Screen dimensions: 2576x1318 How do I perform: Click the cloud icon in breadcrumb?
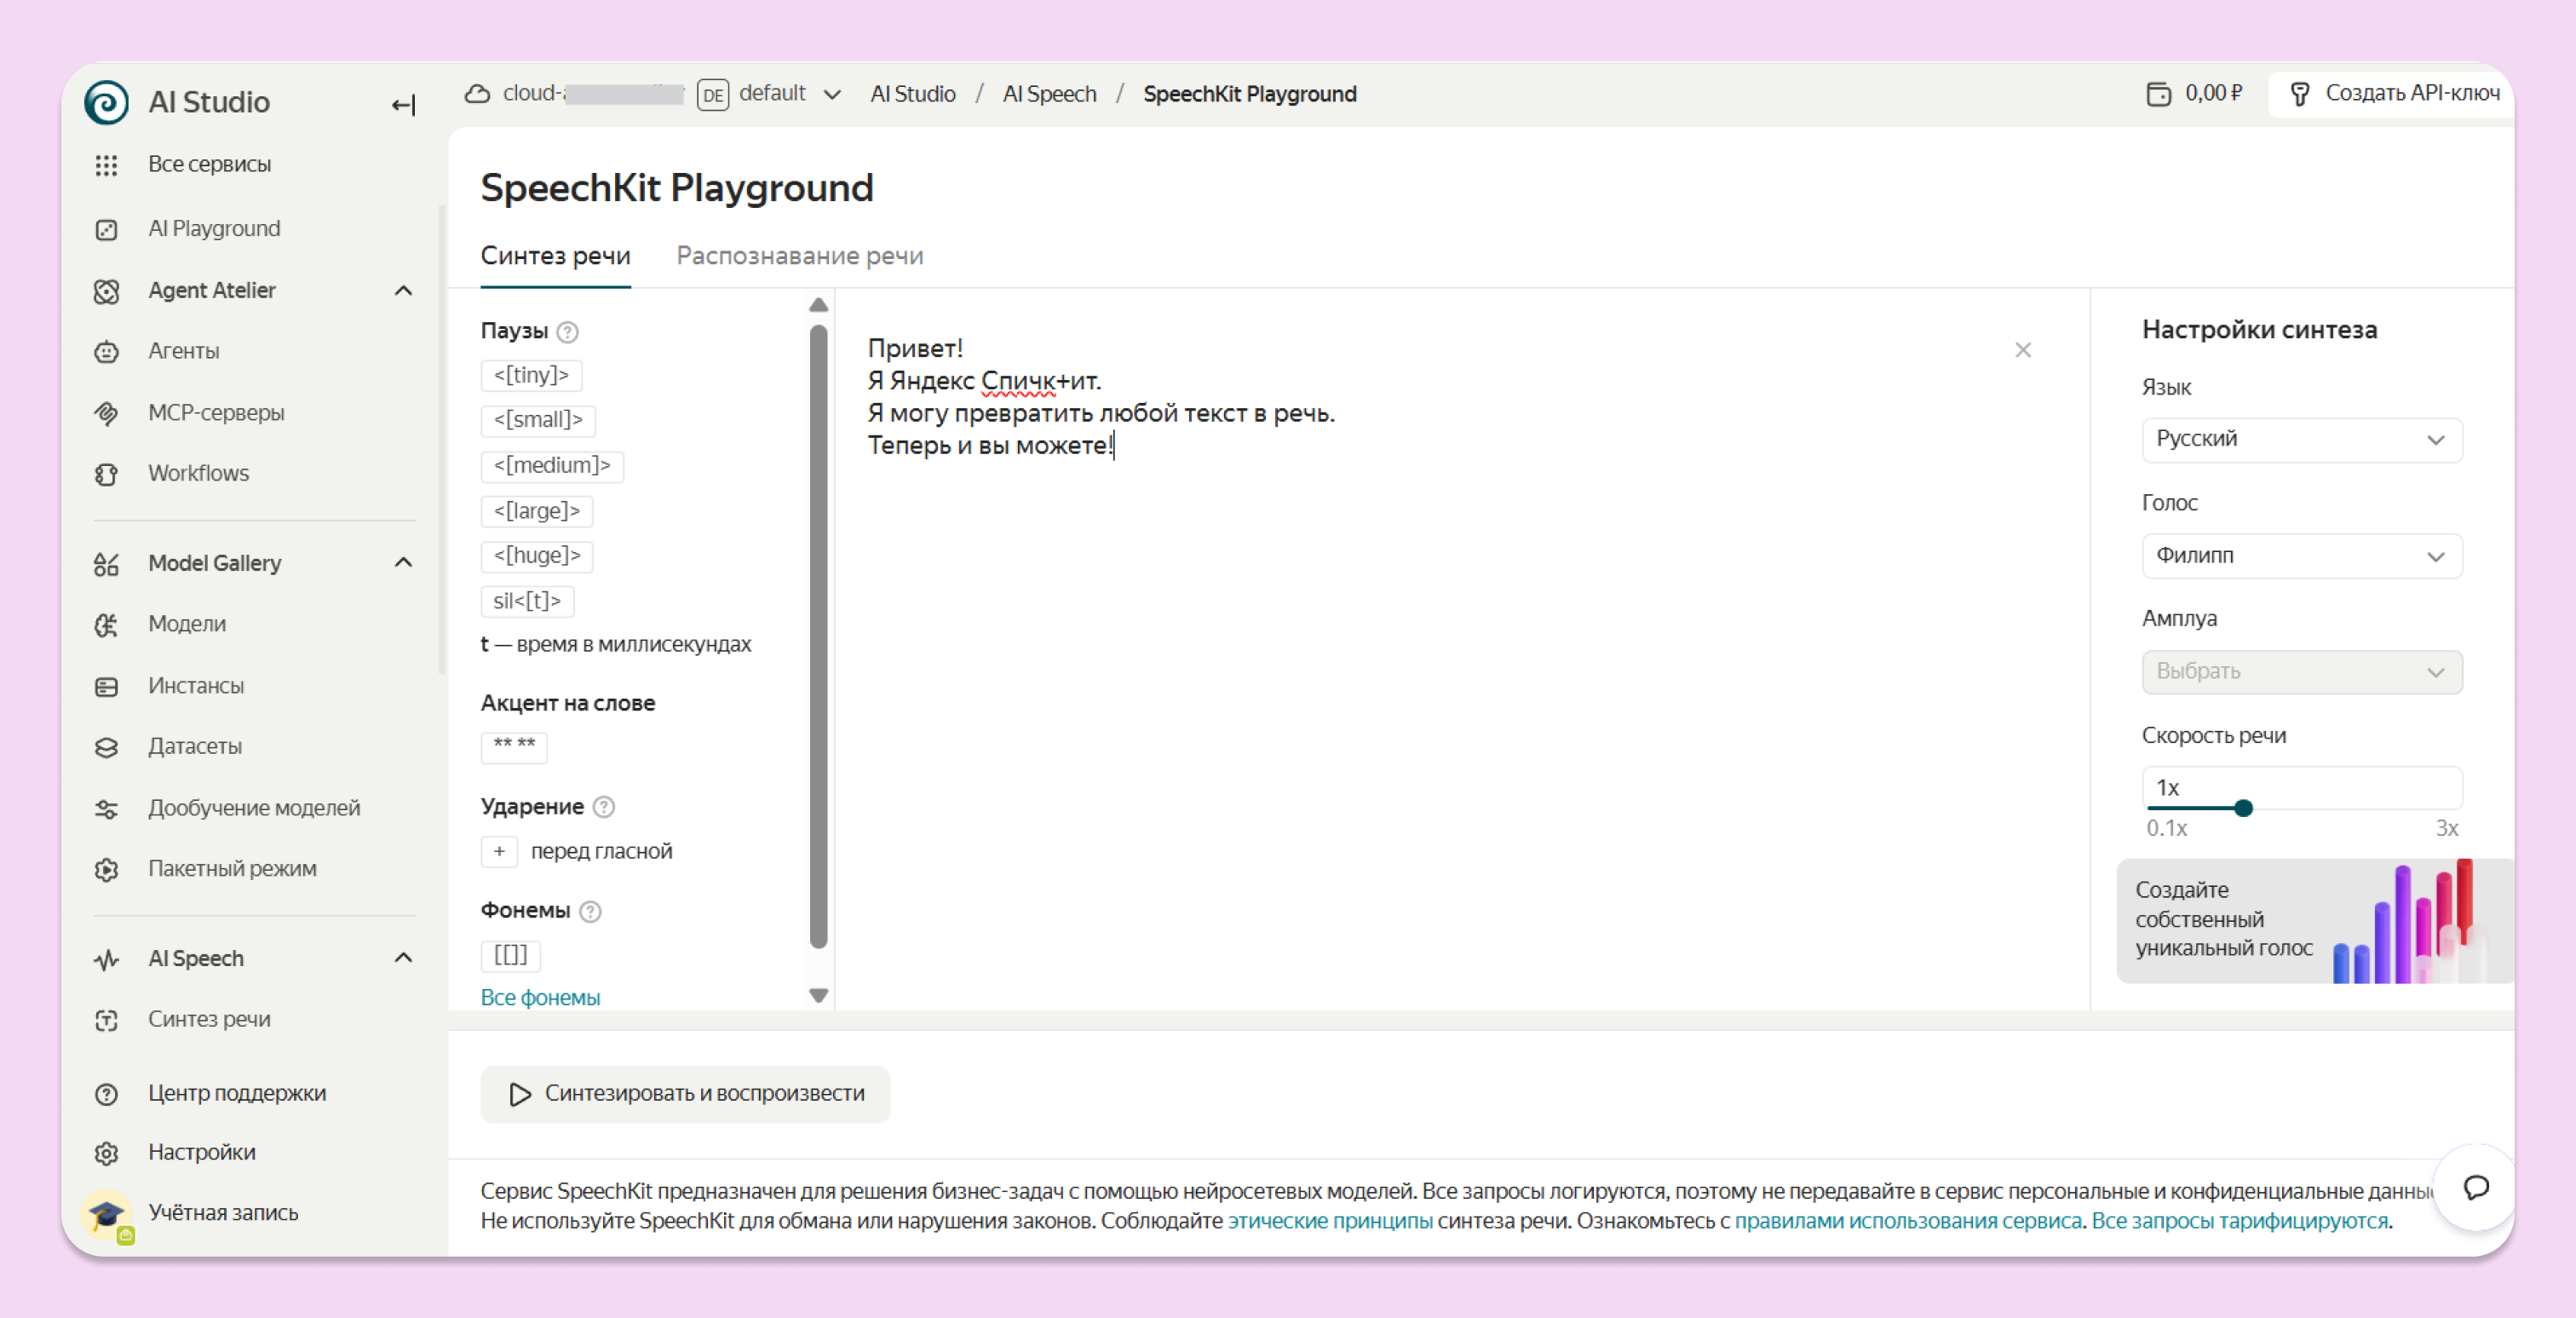pyautogui.click(x=478, y=94)
